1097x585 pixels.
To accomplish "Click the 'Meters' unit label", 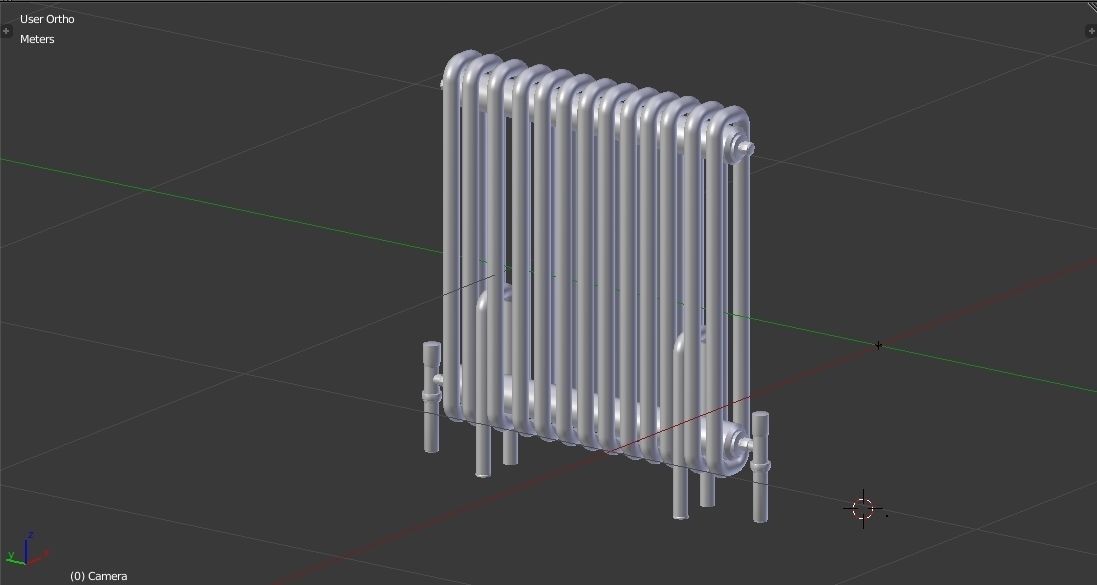I will (37, 39).
